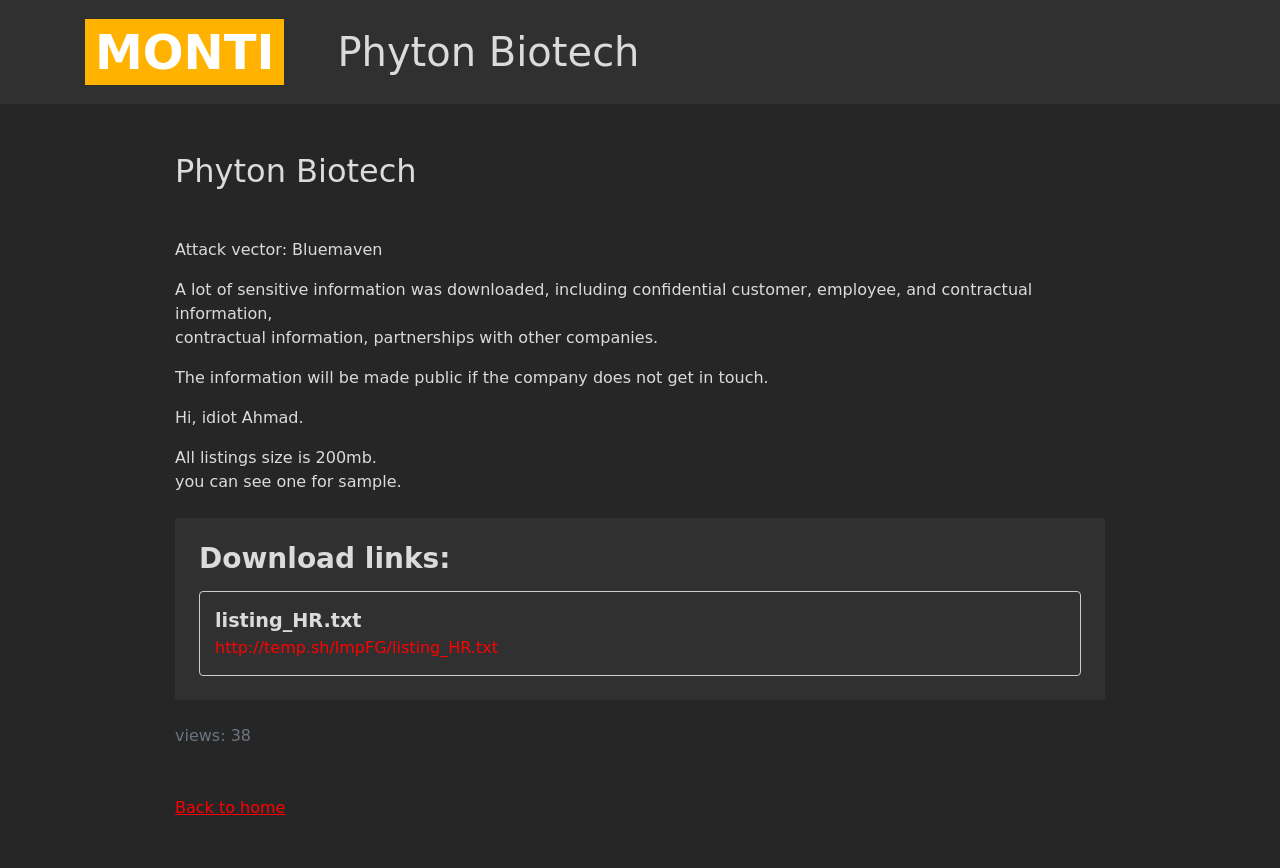1280x868 pixels.
Task: Click the word Bluemaven
Action: (x=337, y=250)
